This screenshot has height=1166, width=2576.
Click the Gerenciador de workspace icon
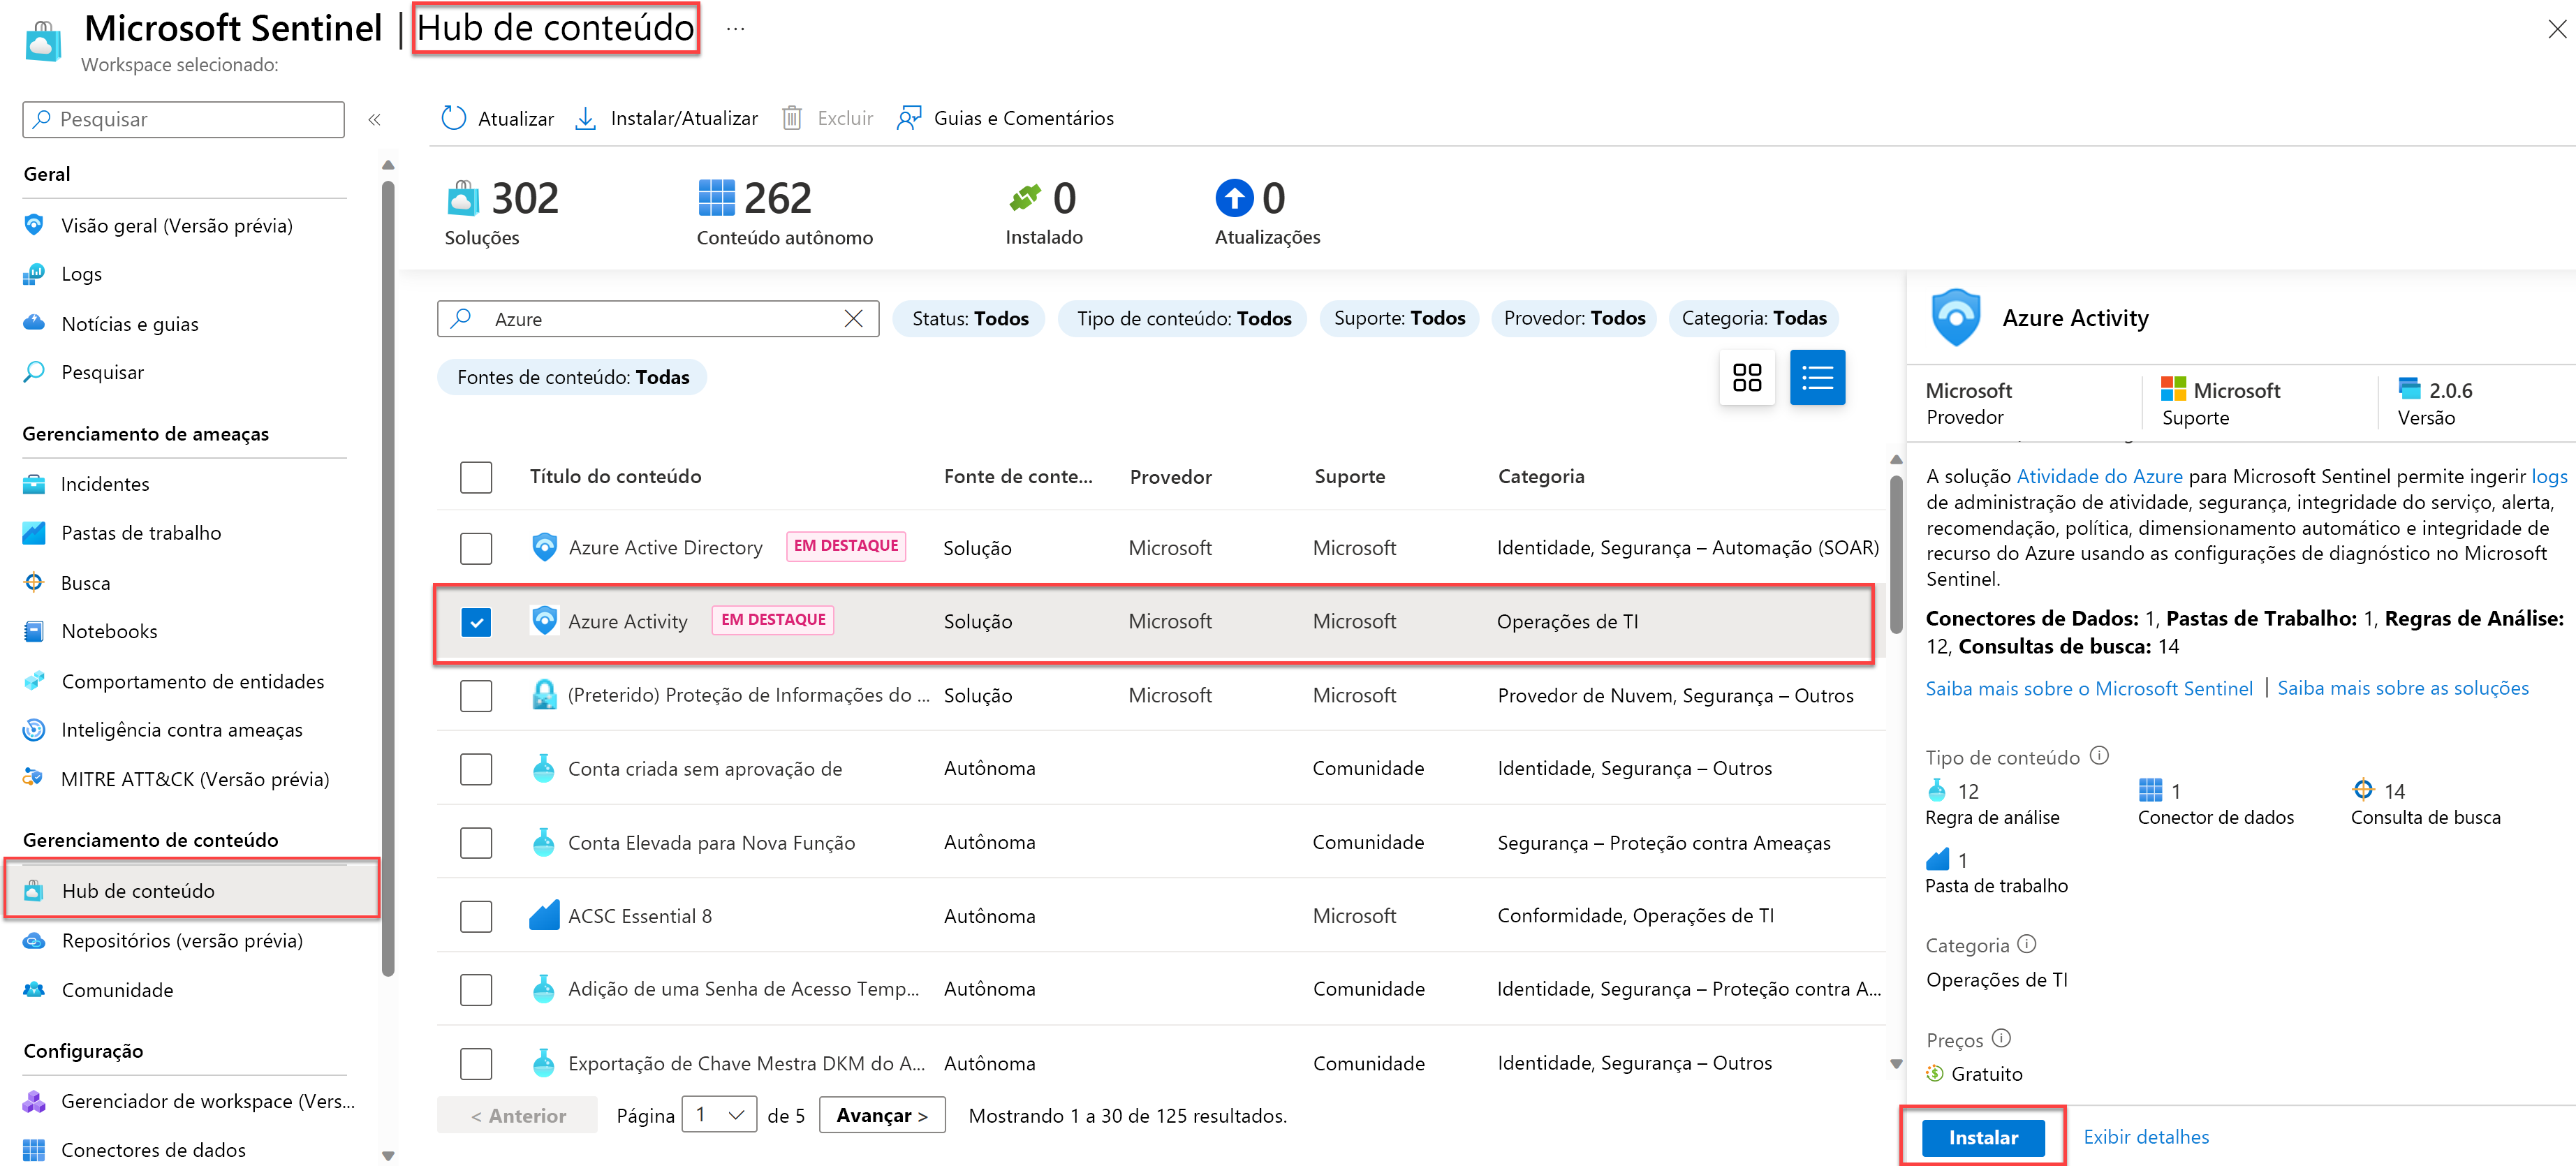(34, 1101)
